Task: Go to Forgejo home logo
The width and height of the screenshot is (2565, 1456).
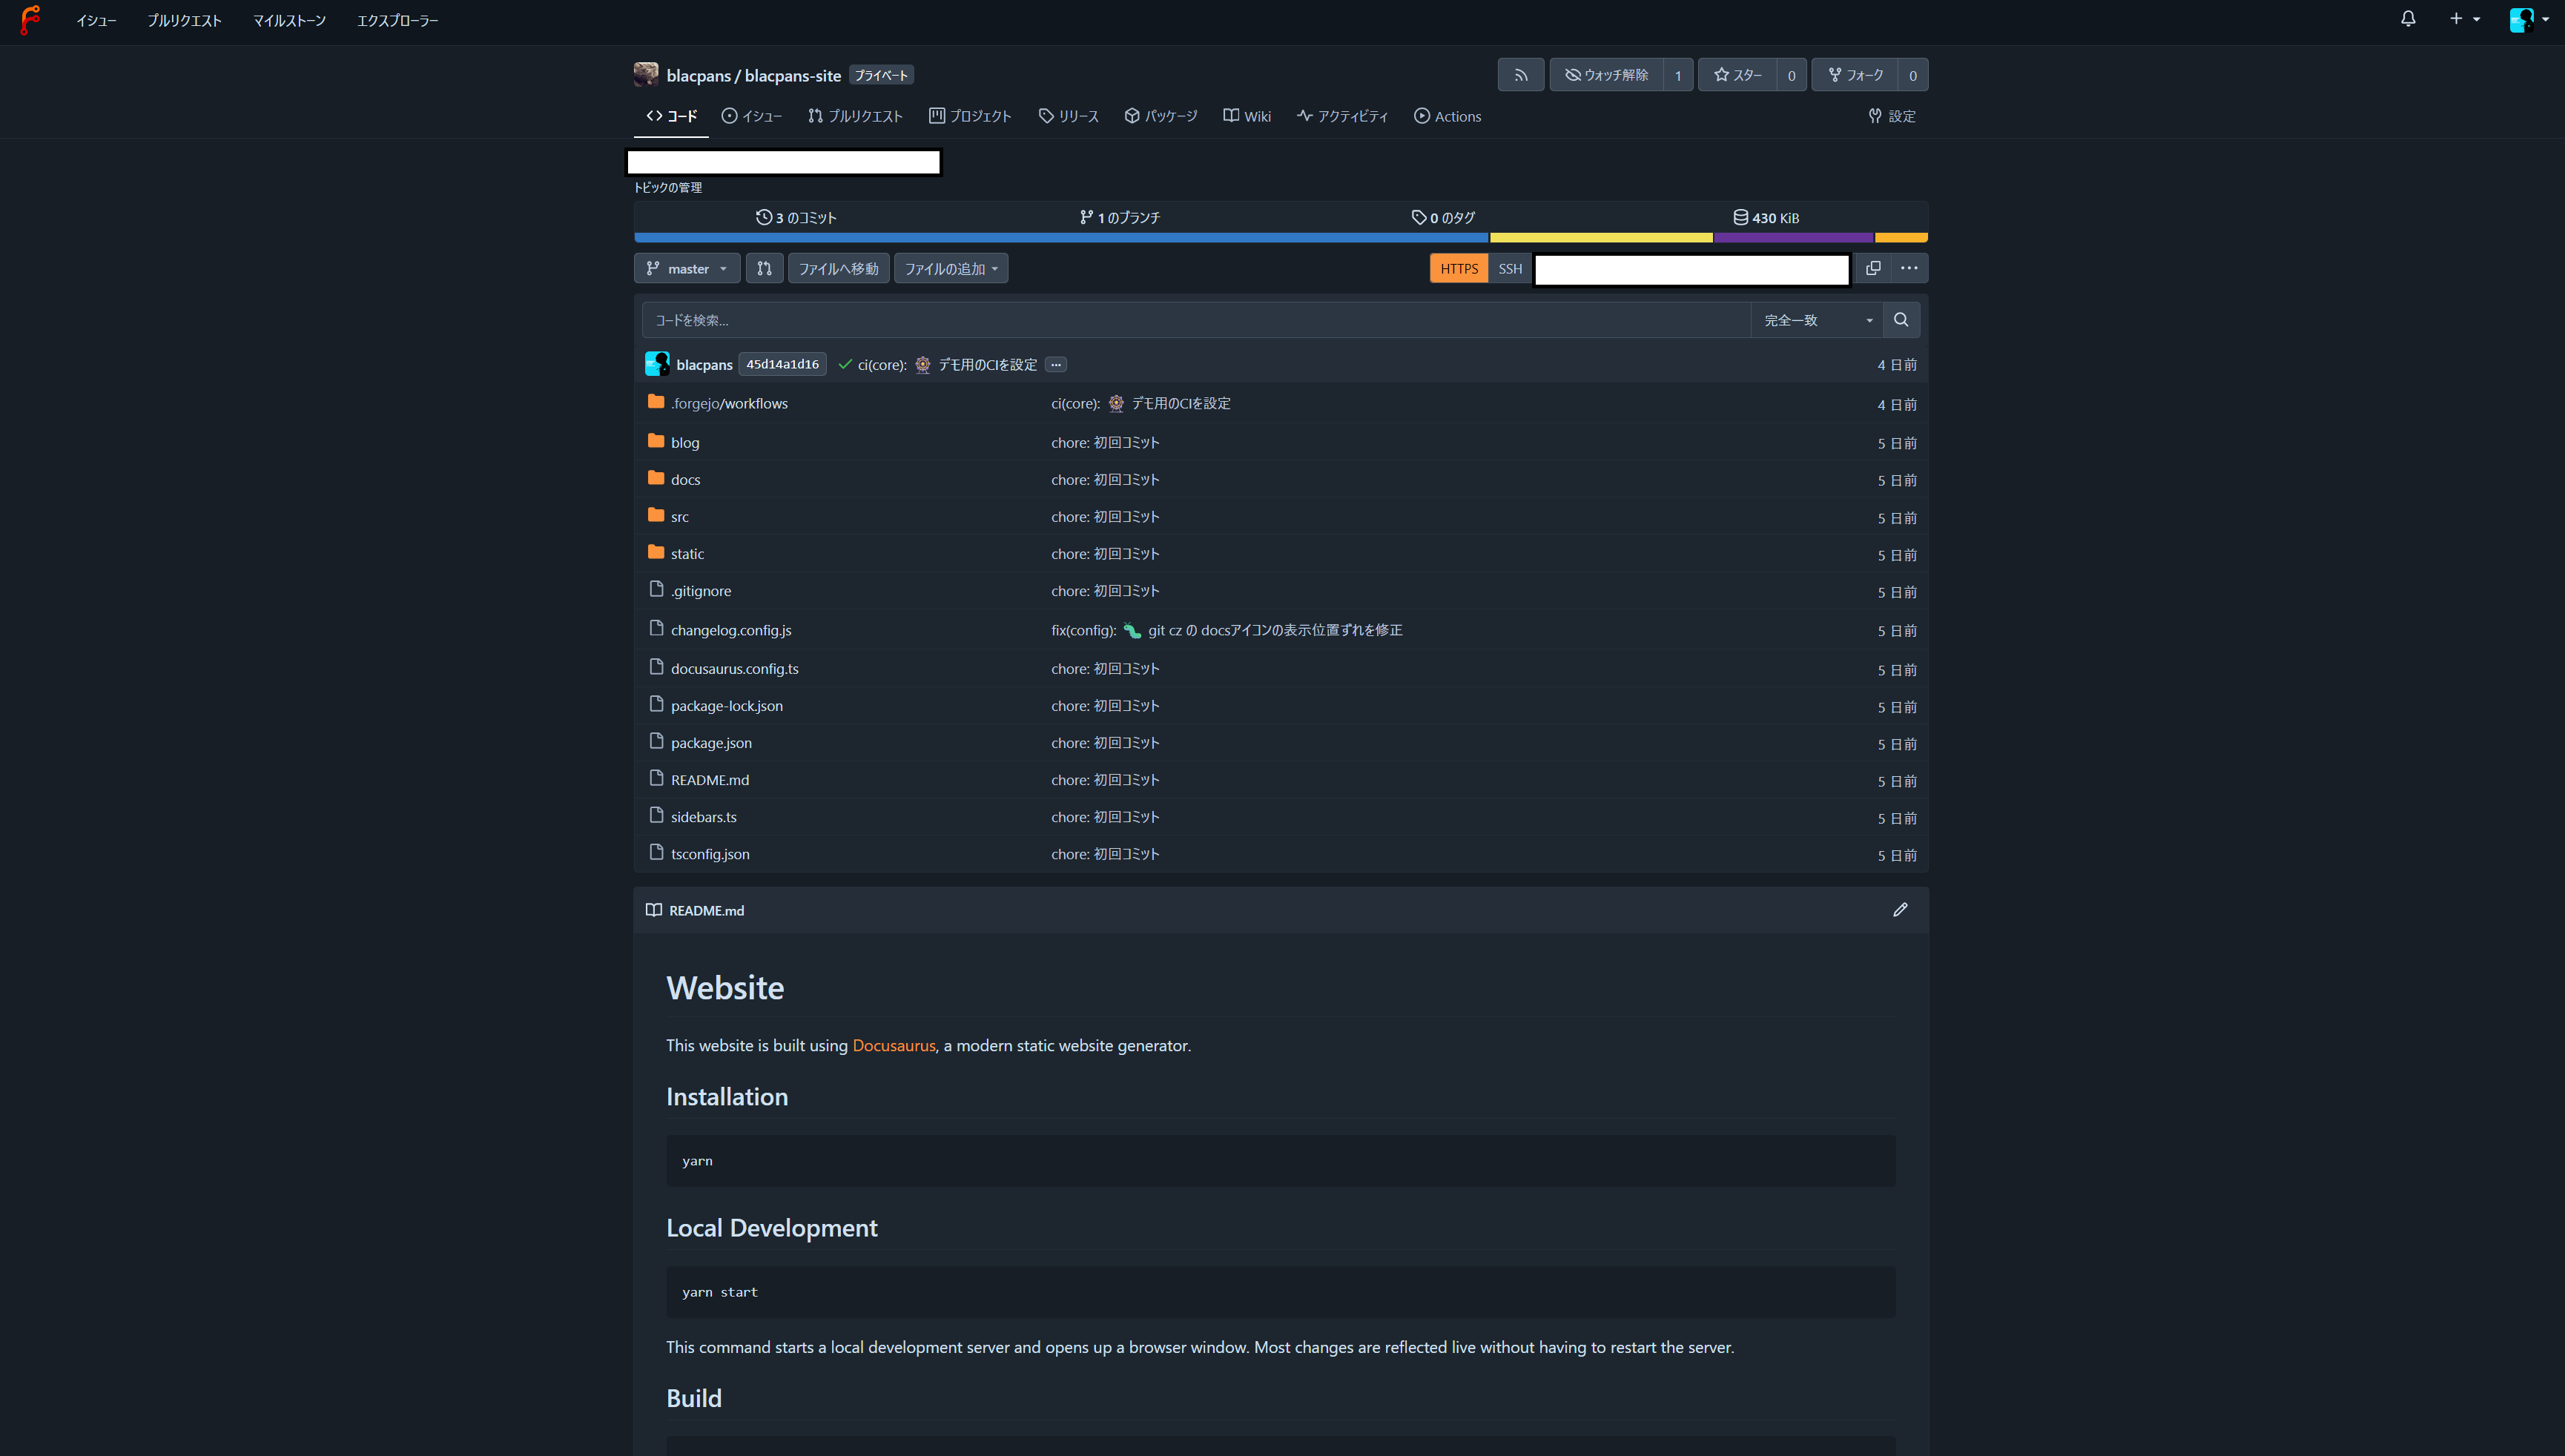Action: click(30, 20)
